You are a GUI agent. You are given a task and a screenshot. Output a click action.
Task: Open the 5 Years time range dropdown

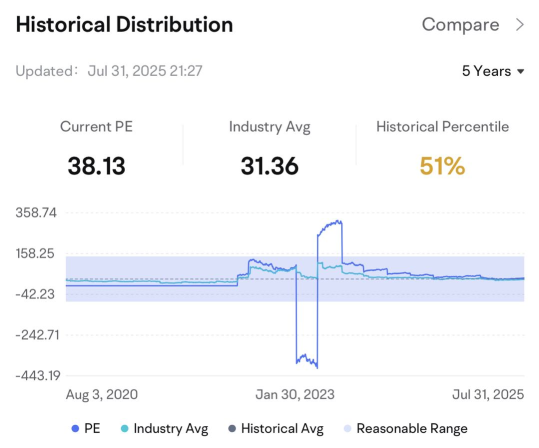tap(493, 71)
